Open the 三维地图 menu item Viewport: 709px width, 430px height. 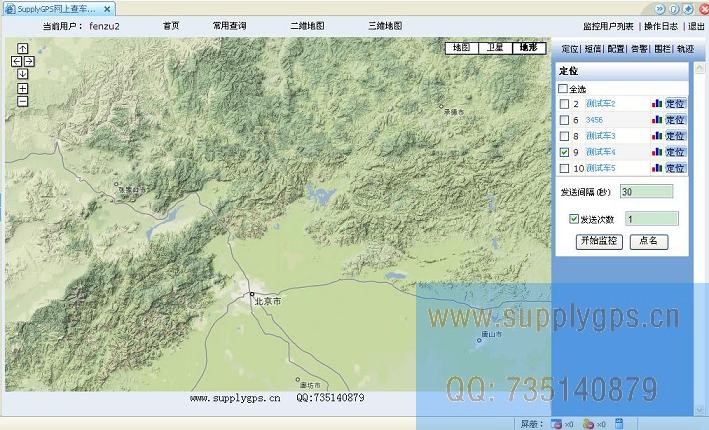coord(385,25)
